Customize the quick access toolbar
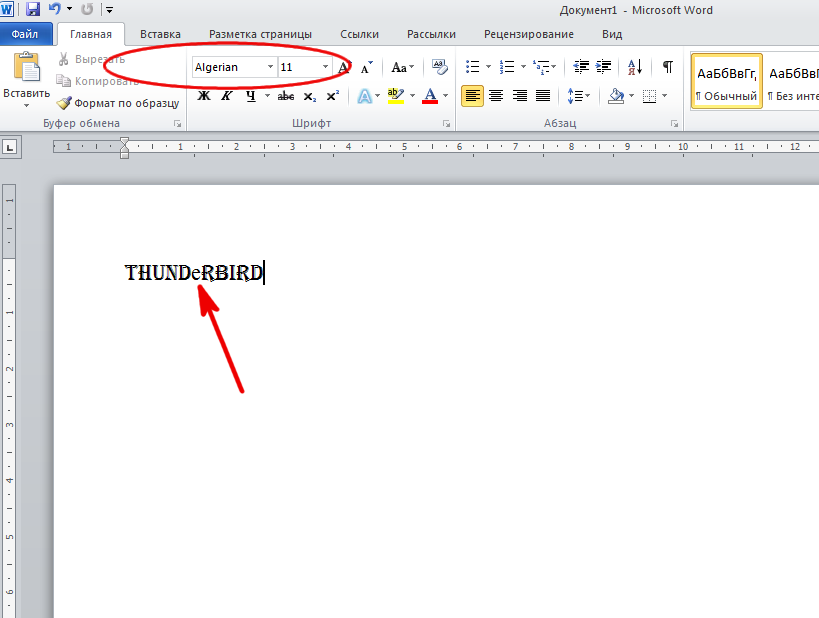 [110, 9]
